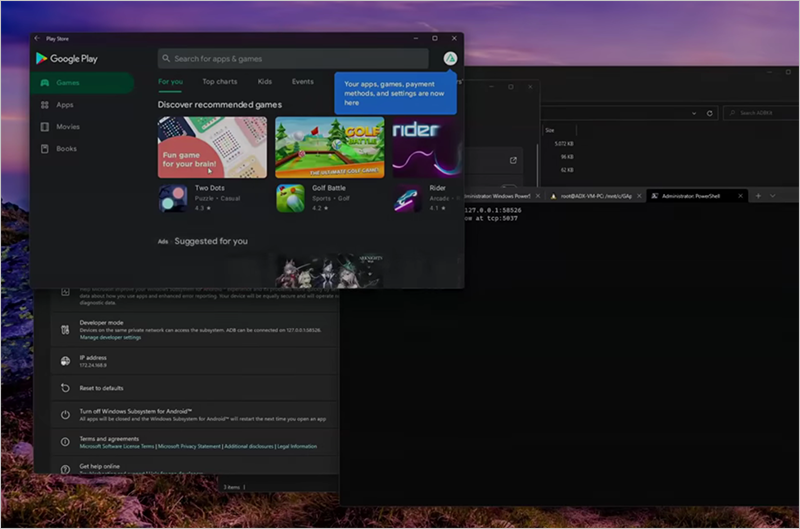Switch to the Kids tab

tap(265, 82)
